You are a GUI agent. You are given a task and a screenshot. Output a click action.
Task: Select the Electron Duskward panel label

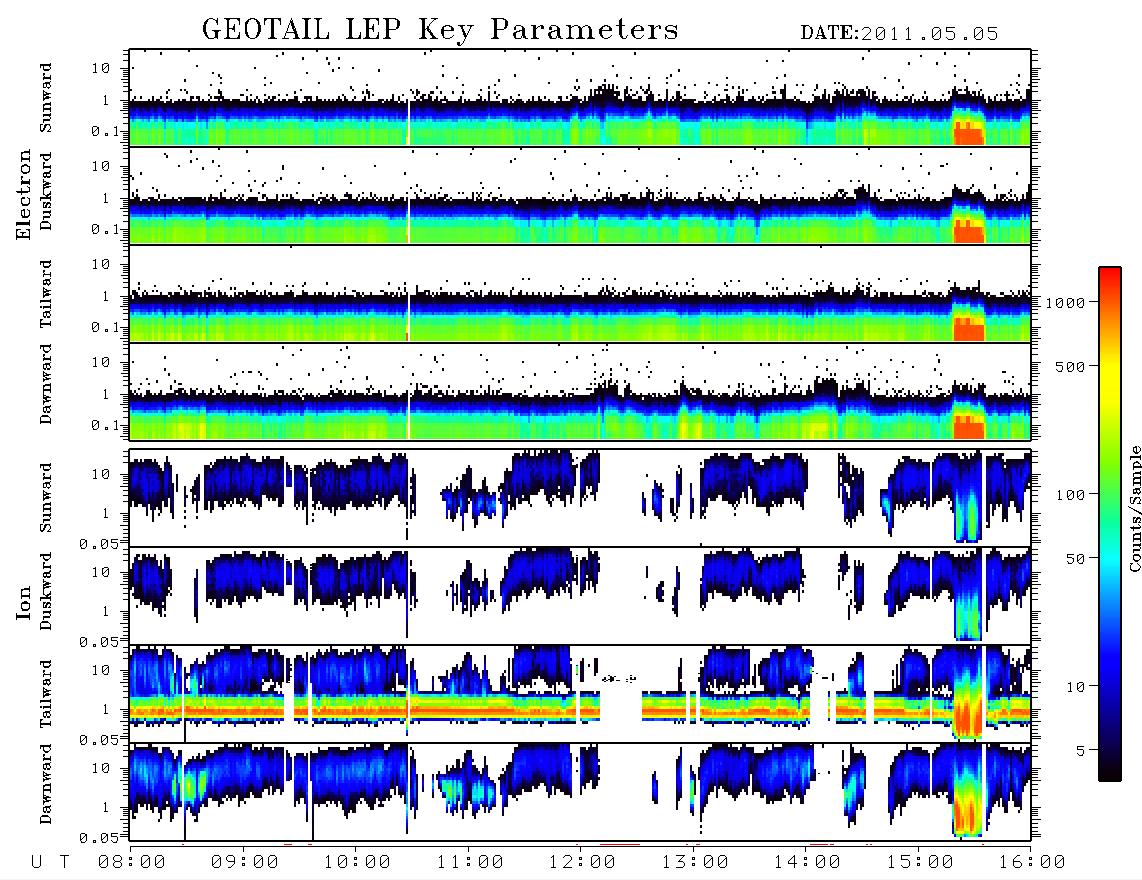(46, 191)
